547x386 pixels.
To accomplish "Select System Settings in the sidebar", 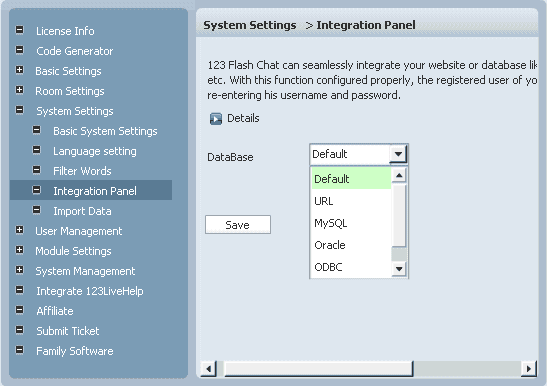I will (x=75, y=111).
